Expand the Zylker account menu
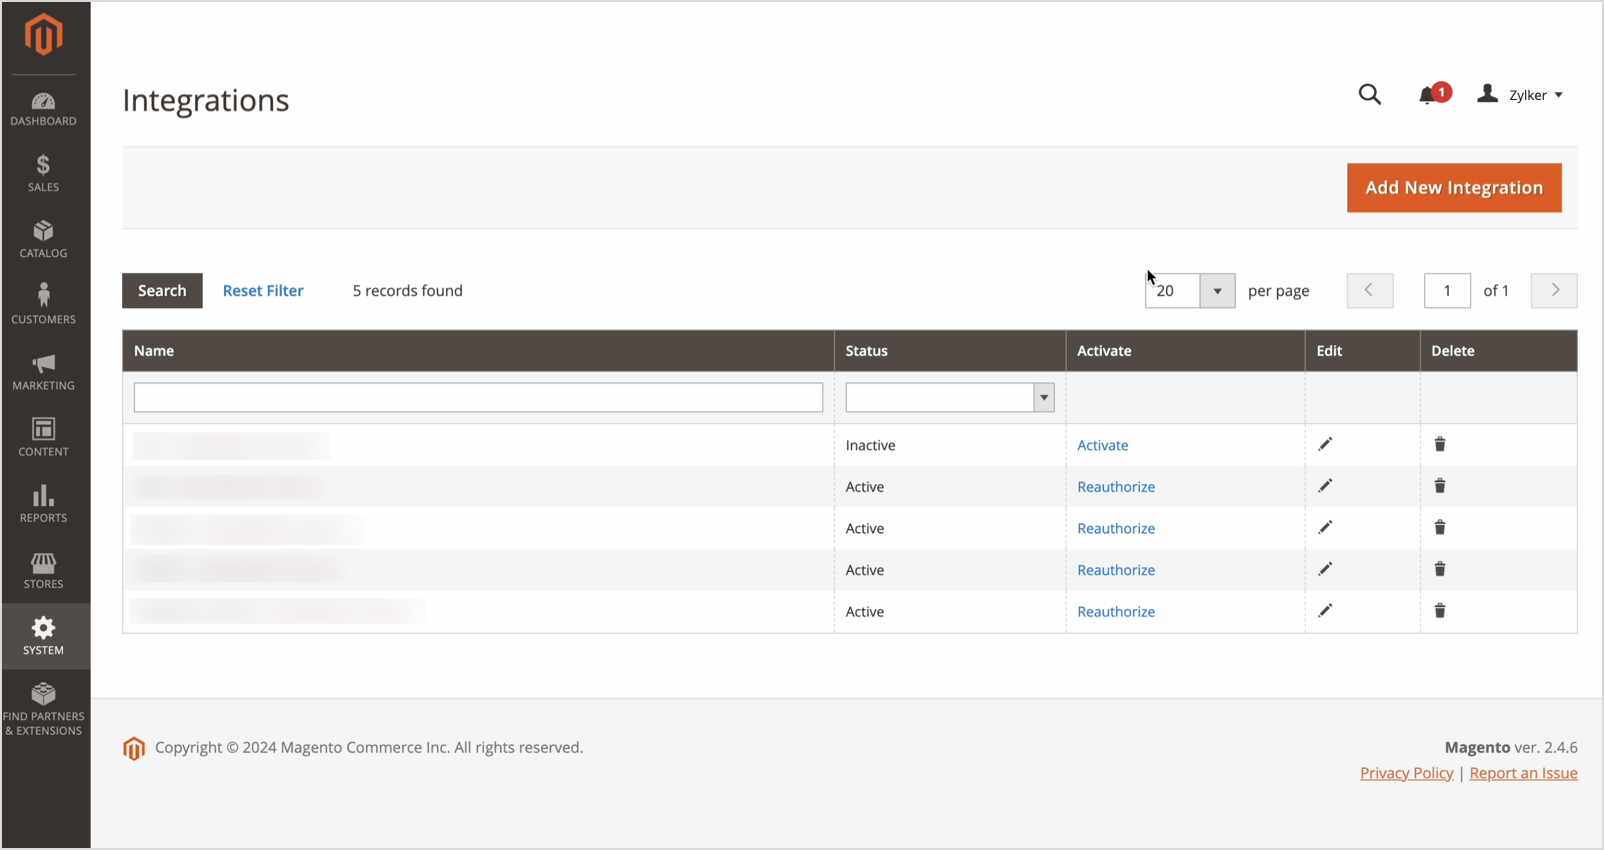This screenshot has height=850, width=1604. tap(1521, 95)
